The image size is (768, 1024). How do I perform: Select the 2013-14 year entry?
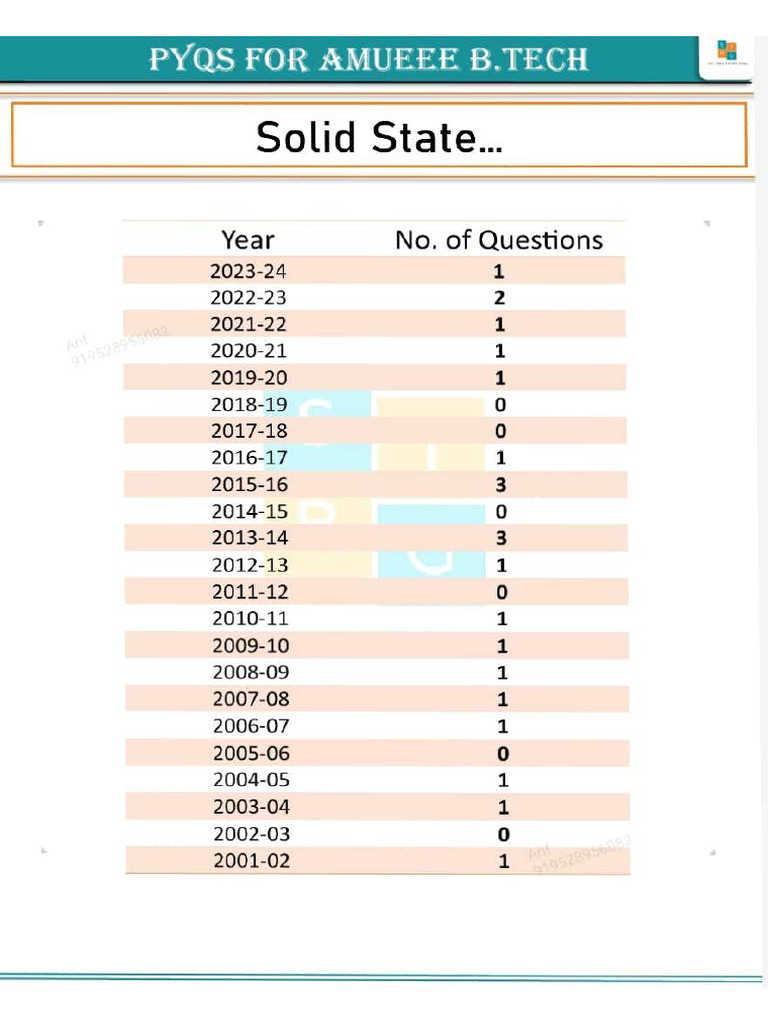249,538
